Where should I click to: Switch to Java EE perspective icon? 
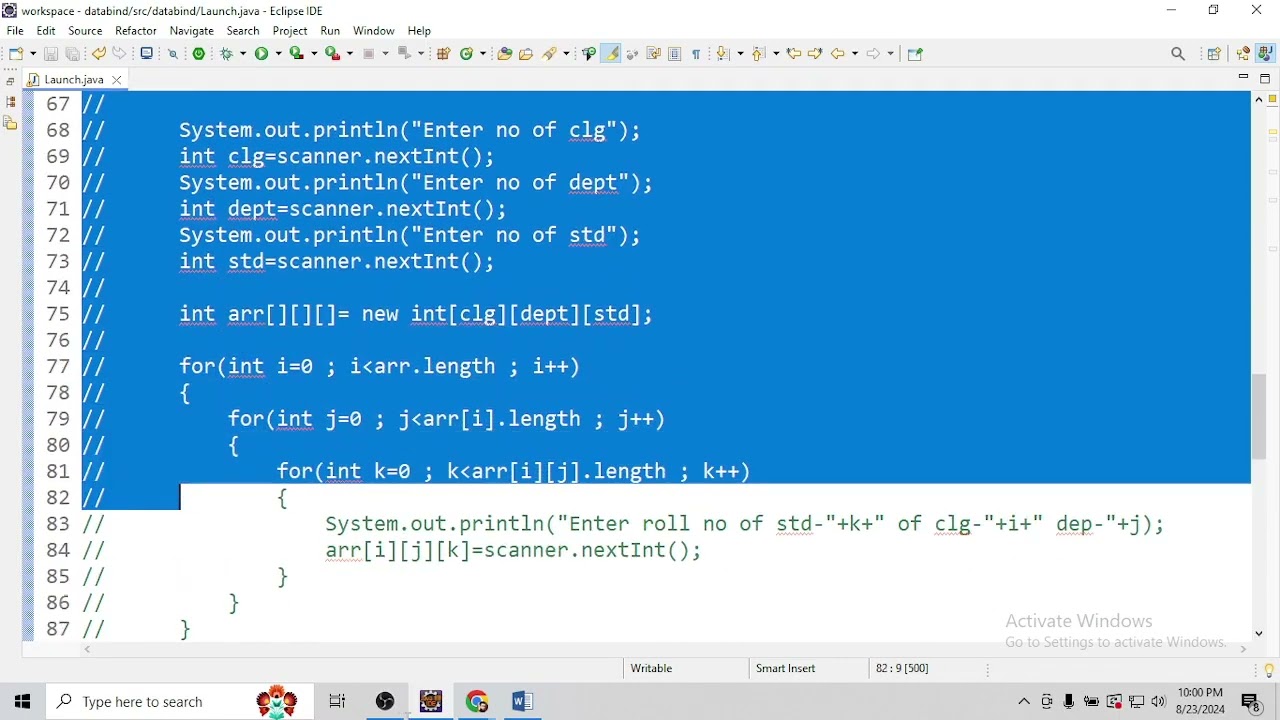(x=1244, y=54)
